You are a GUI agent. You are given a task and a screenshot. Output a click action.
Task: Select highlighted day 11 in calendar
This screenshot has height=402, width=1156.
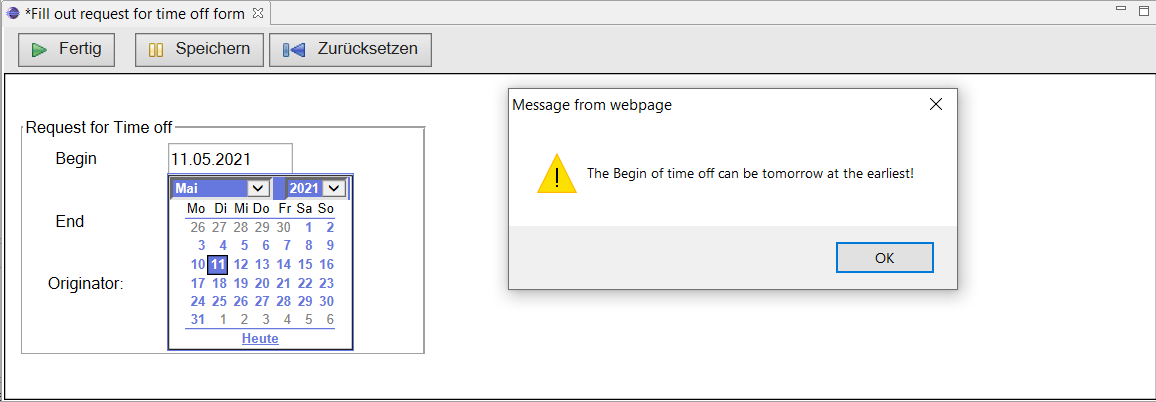coord(217,264)
